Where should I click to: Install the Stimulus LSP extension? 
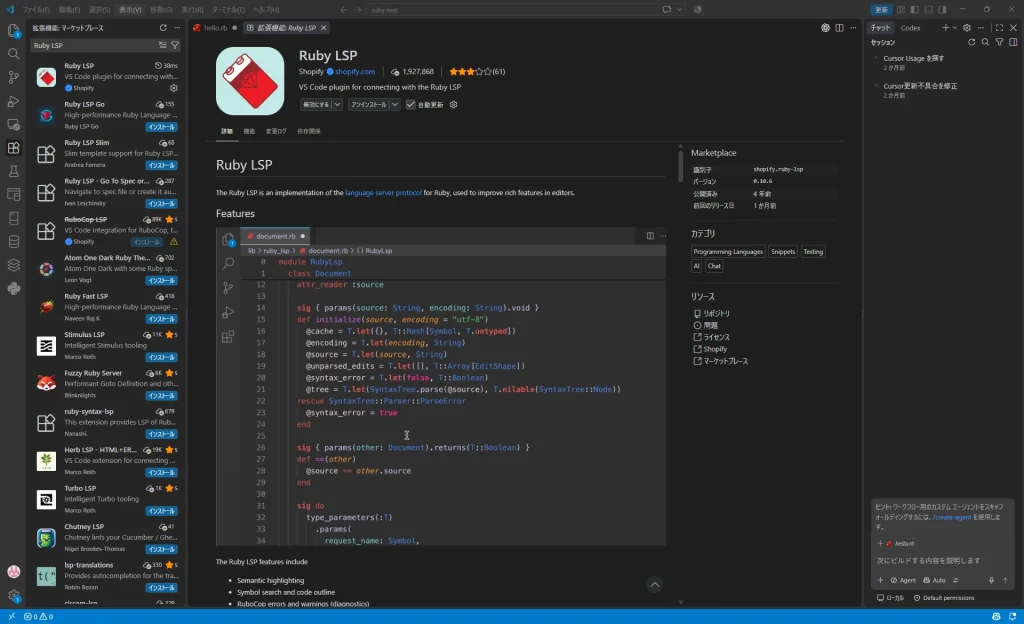click(x=161, y=358)
